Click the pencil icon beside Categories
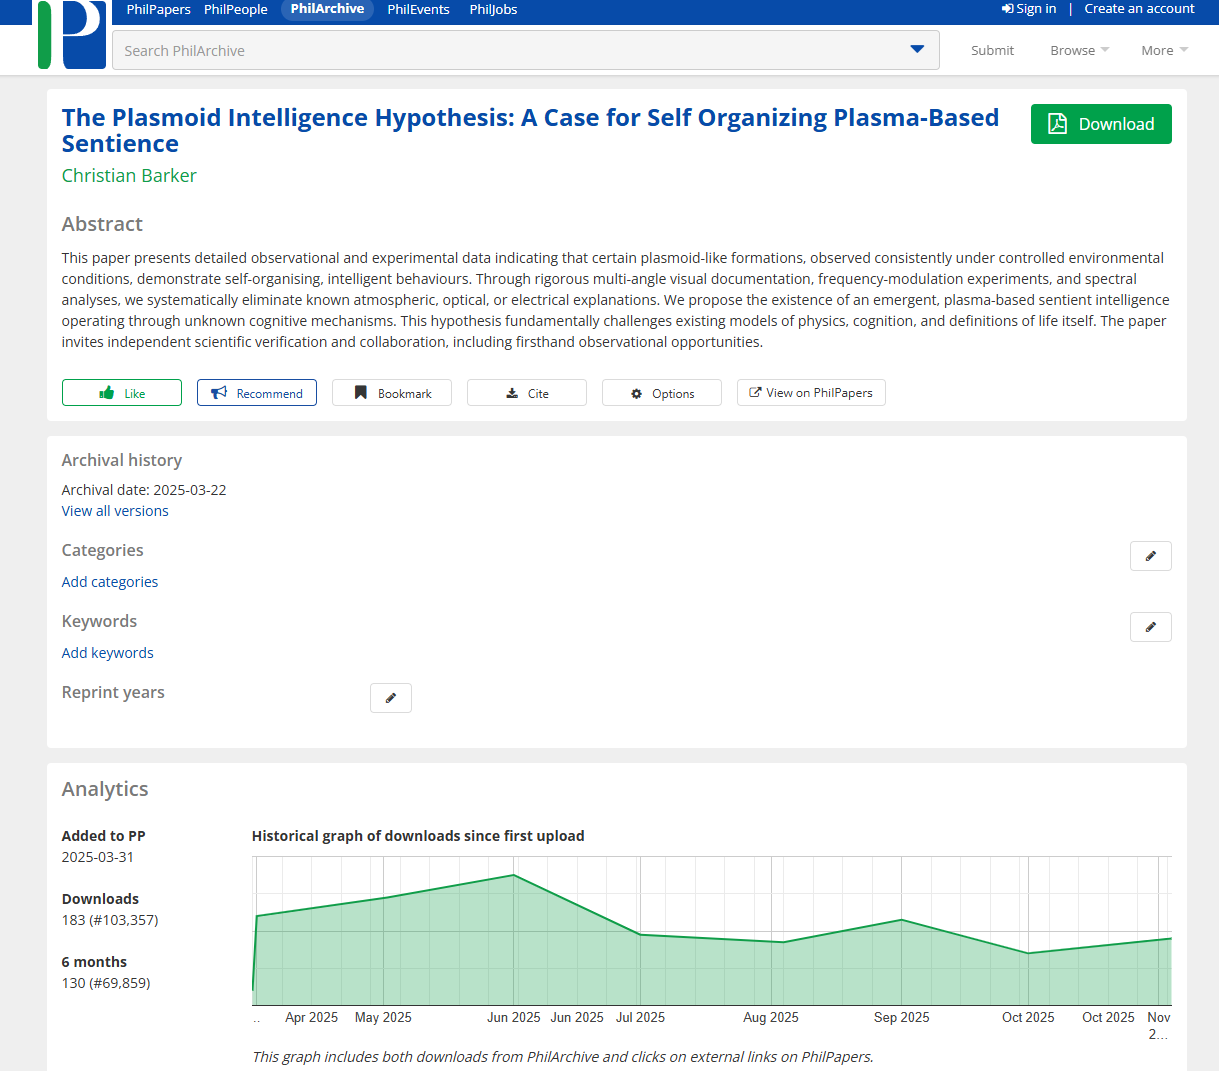Image resolution: width=1219 pixels, height=1071 pixels. 1150,556
